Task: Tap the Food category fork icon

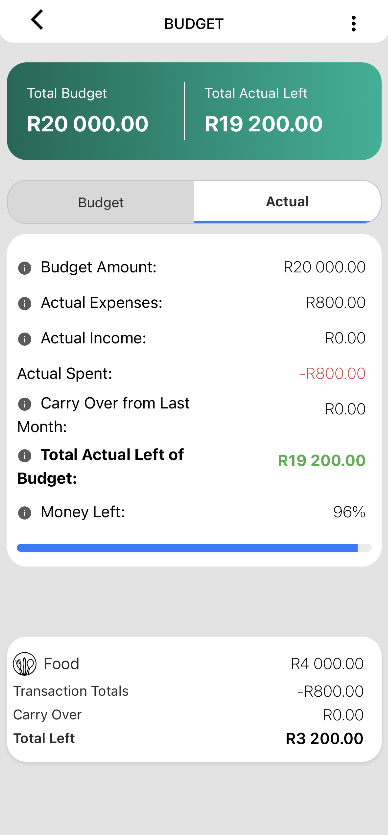Action: (x=24, y=664)
